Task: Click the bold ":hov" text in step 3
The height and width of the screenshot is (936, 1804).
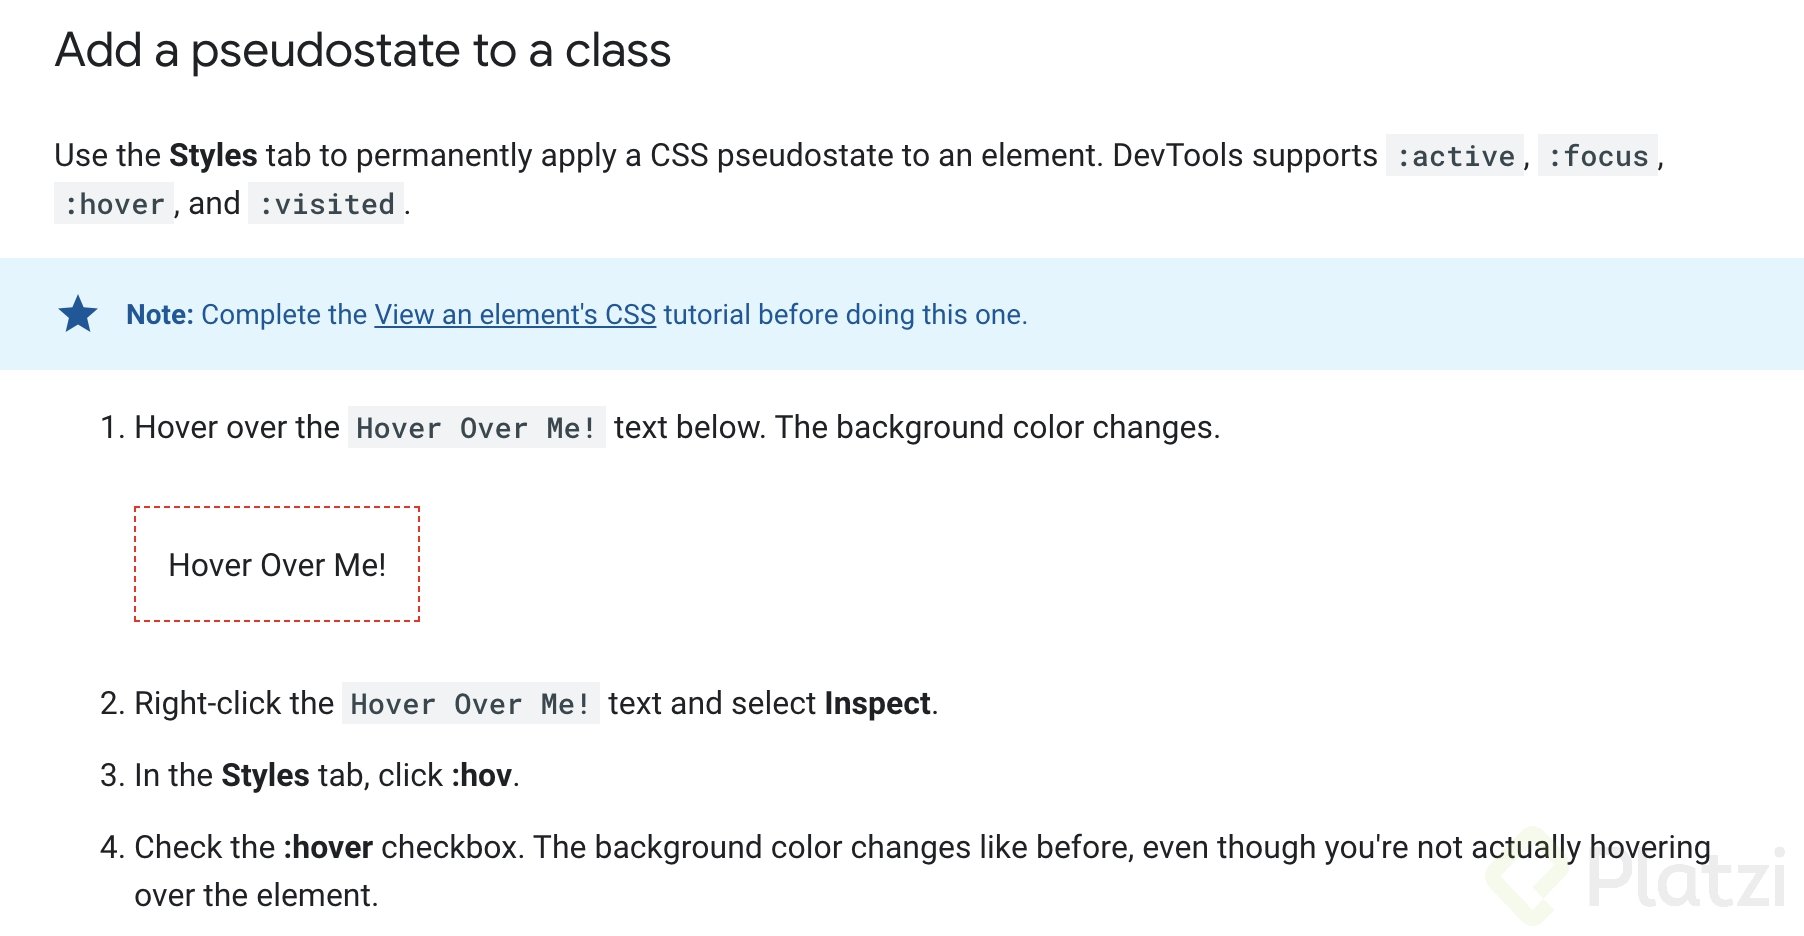Action: coord(482,776)
